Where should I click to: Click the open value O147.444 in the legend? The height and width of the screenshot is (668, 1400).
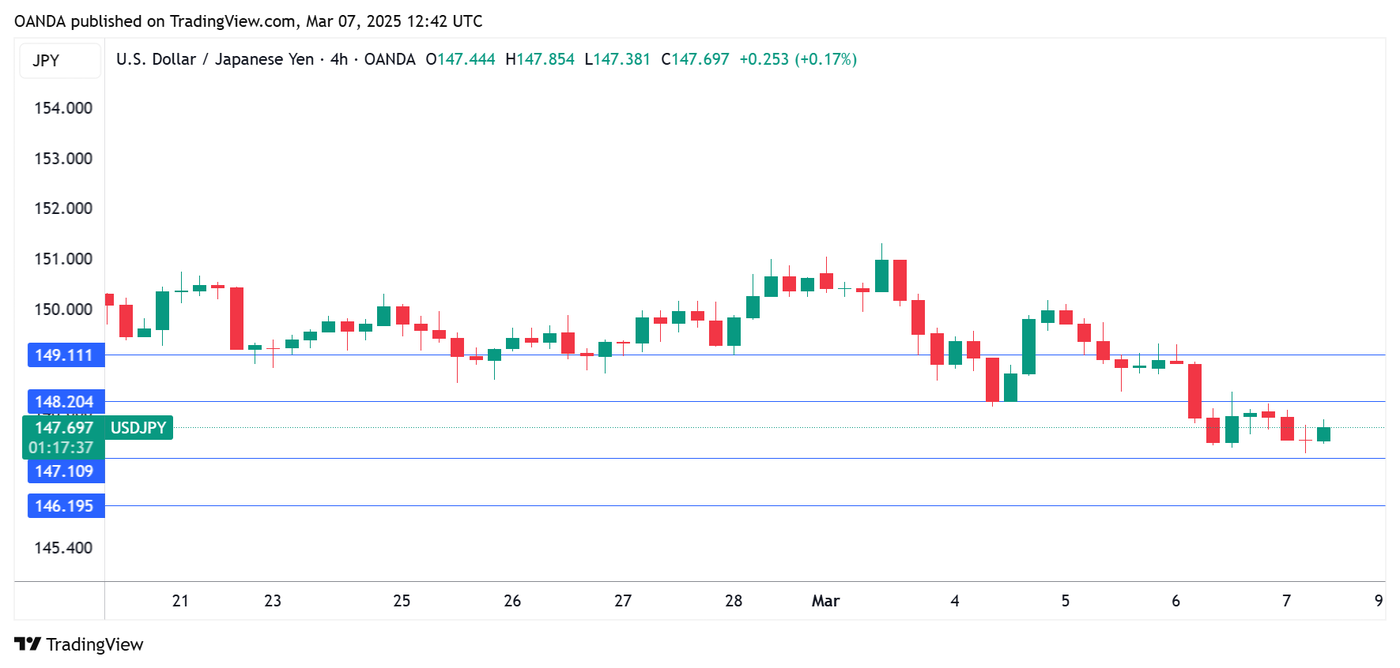(460, 60)
